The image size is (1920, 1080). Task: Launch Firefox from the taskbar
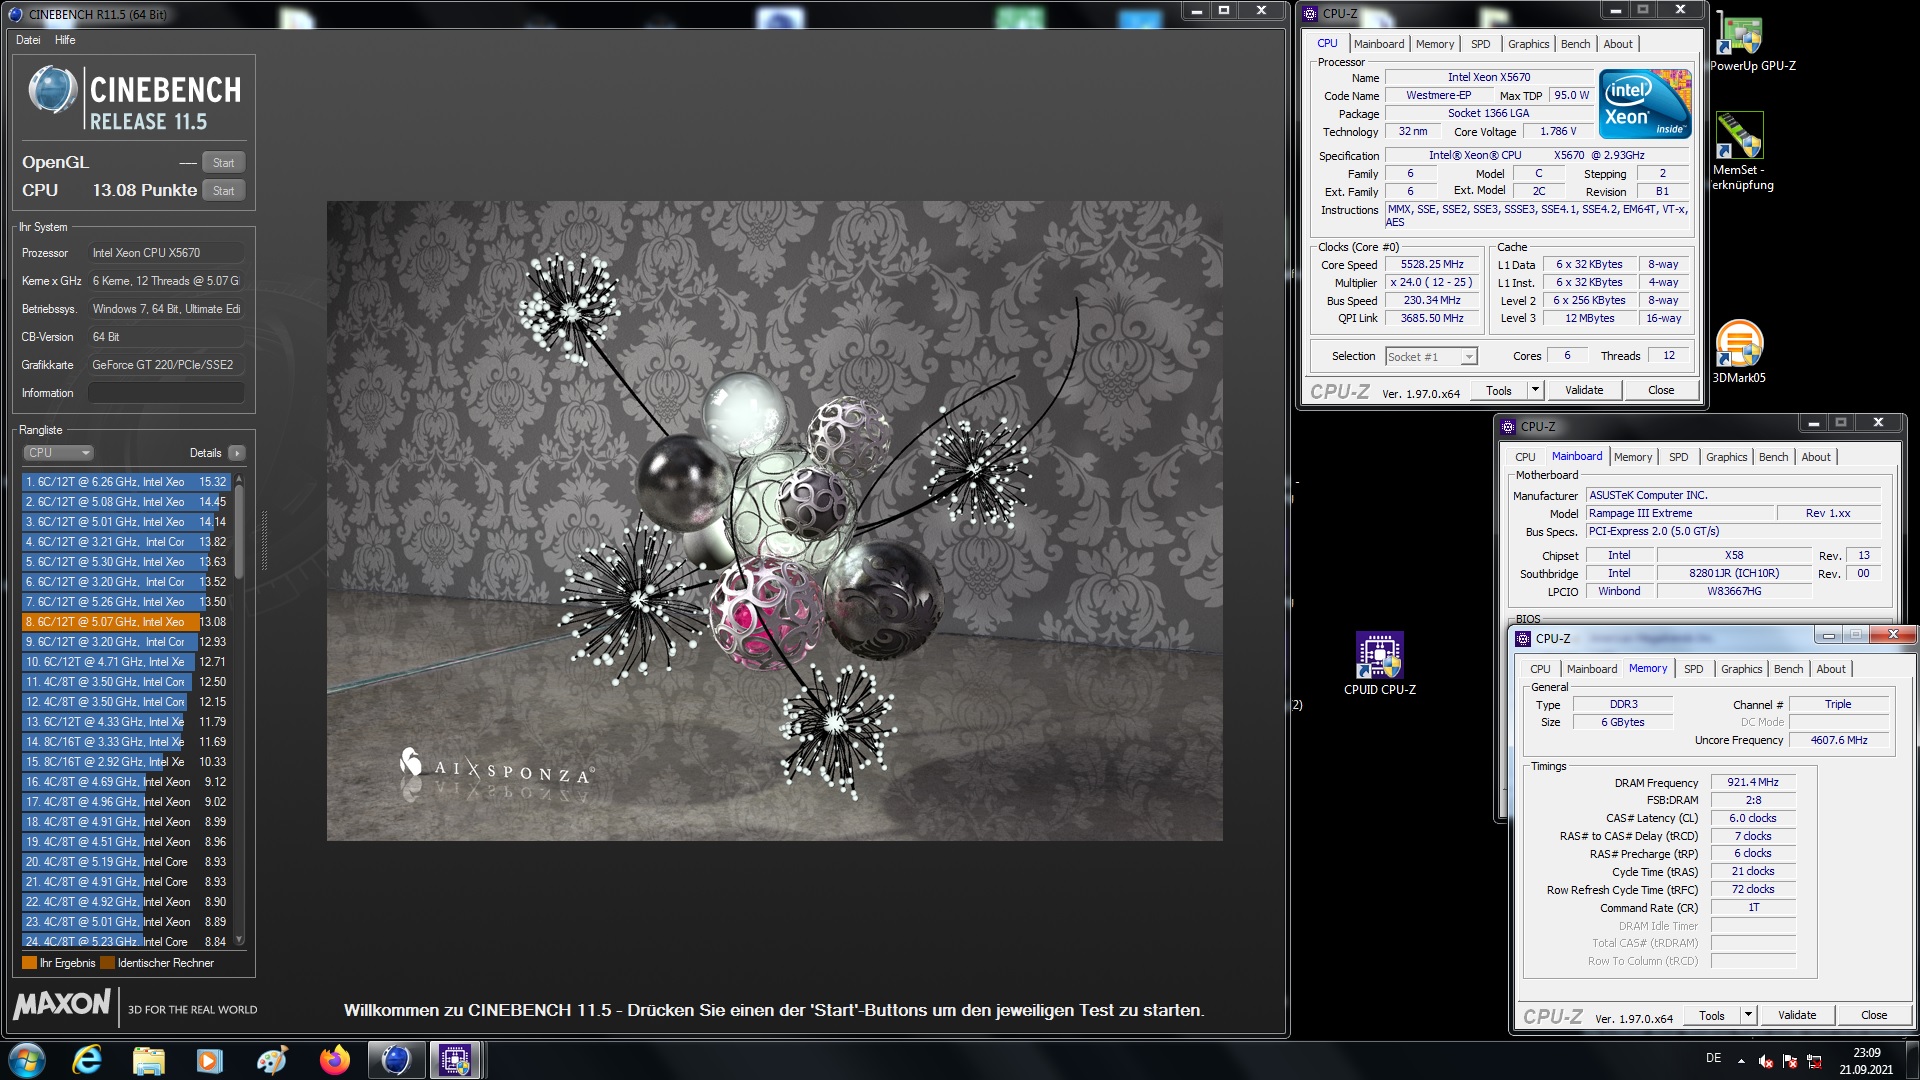coord(334,1060)
